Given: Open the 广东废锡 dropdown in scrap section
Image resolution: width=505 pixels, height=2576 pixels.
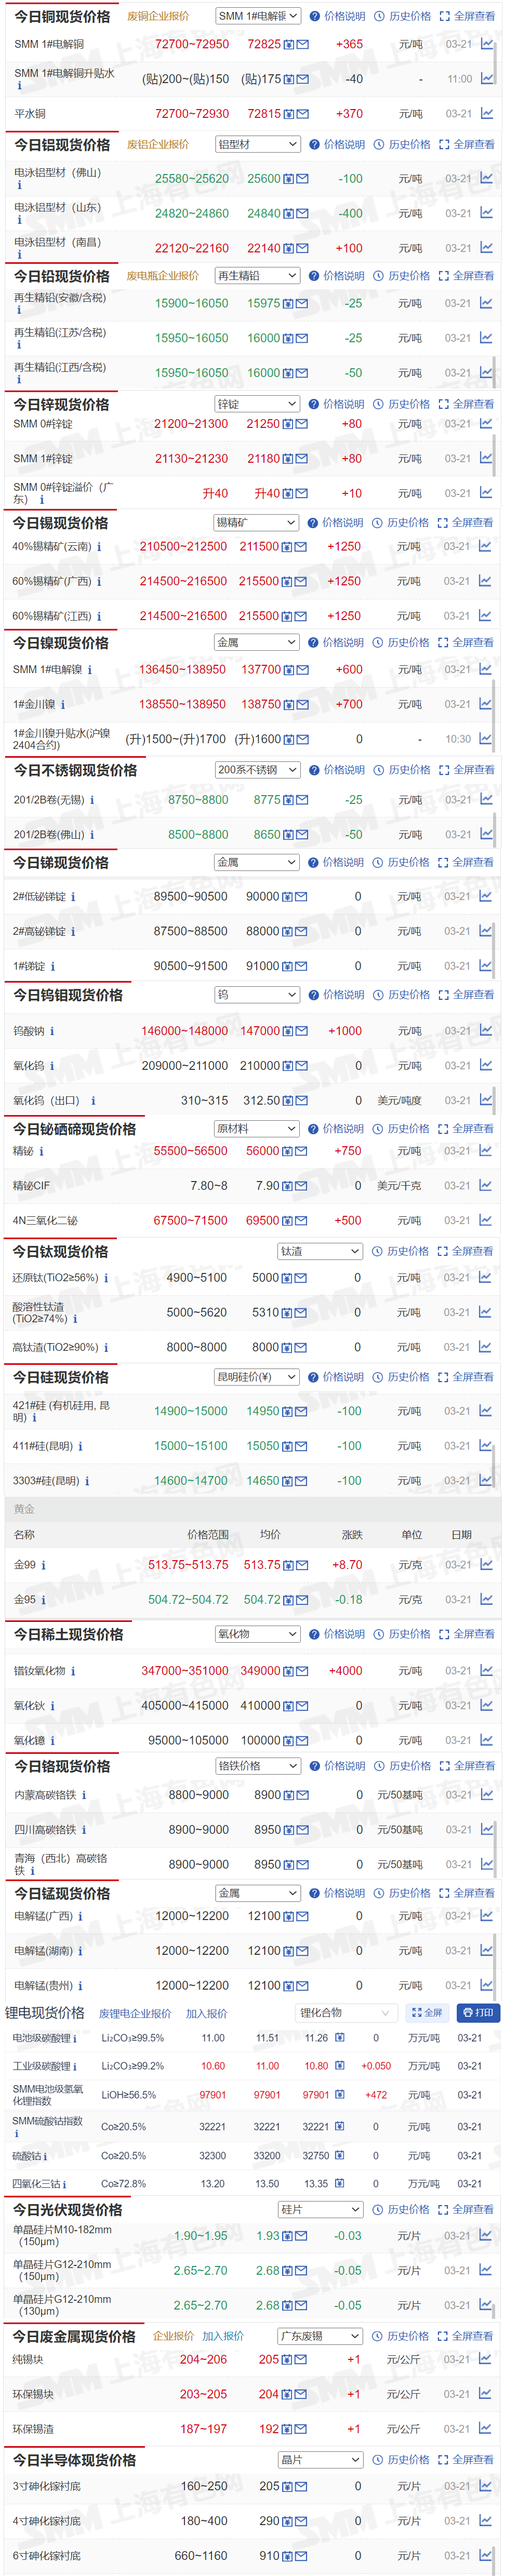Looking at the screenshot, I should [320, 2336].
